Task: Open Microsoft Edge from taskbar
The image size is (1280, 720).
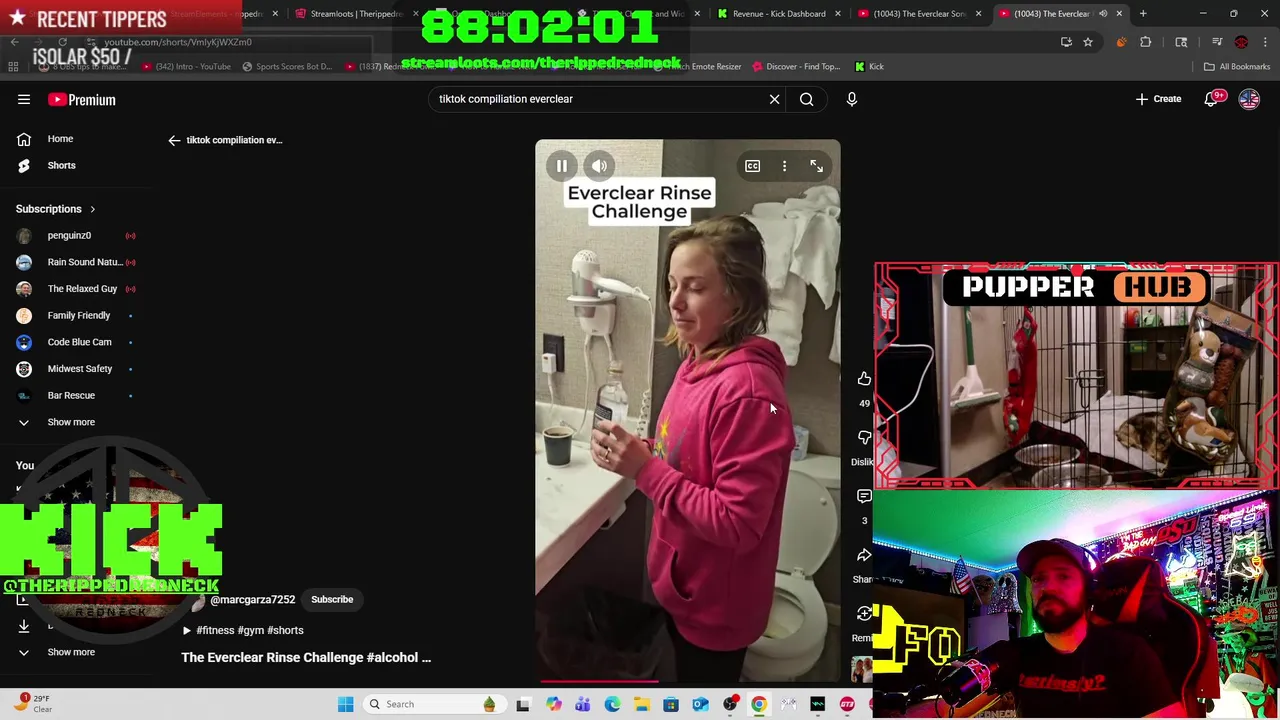Action: click(612, 704)
